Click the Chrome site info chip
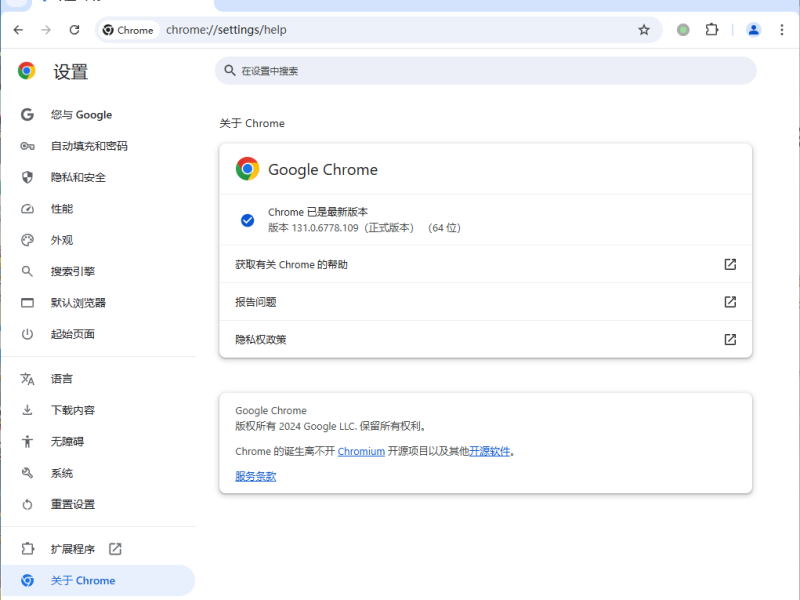The height and width of the screenshot is (600, 800). coord(128,30)
